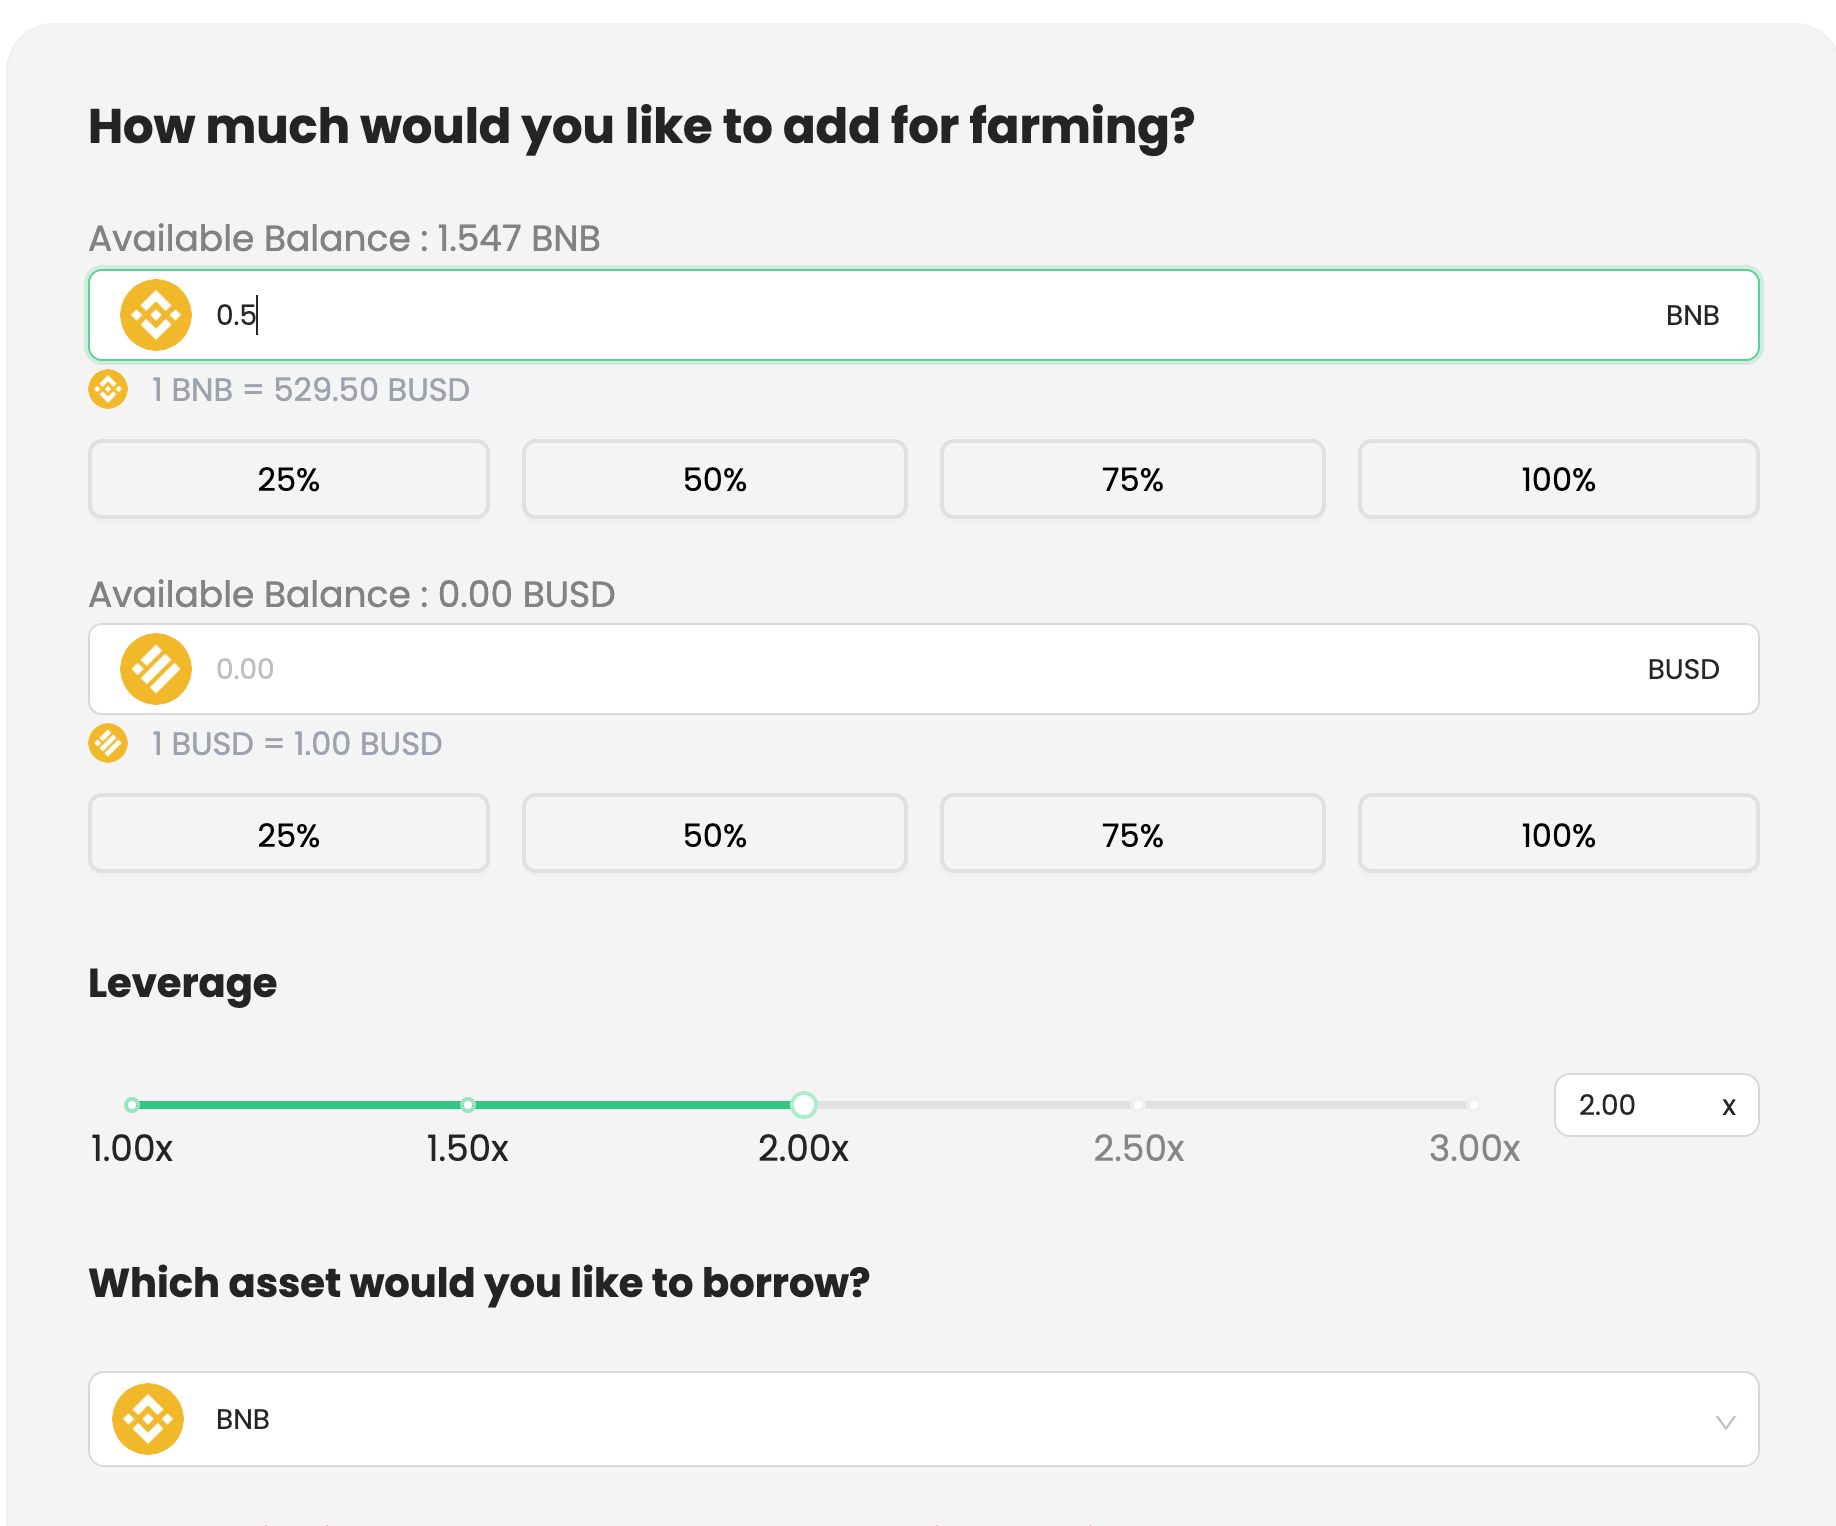Image resolution: width=1836 pixels, height=1526 pixels.
Task: Use 100% of BUSD balance
Action: [1559, 834]
